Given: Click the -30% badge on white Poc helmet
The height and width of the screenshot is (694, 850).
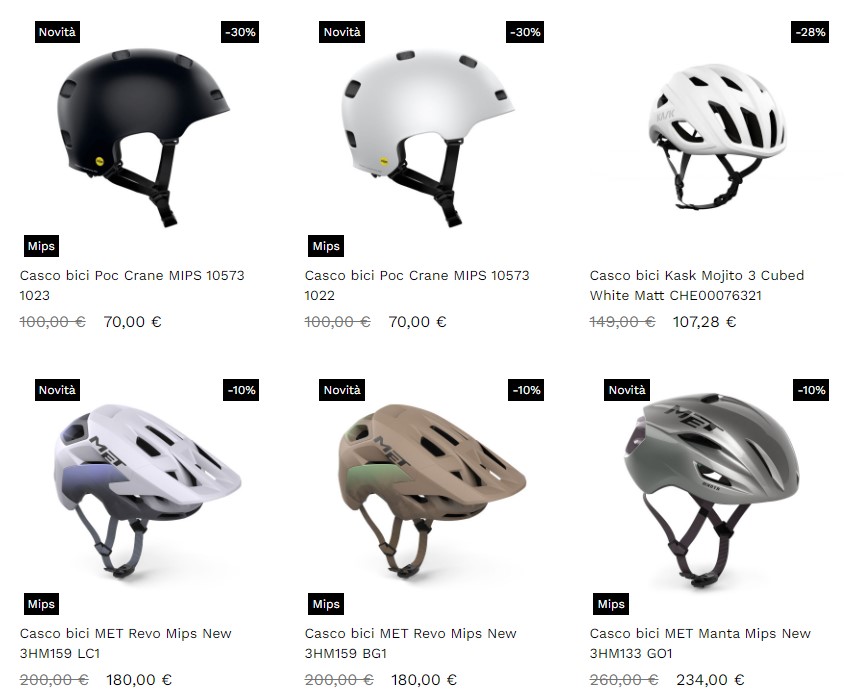Looking at the screenshot, I should [525, 32].
